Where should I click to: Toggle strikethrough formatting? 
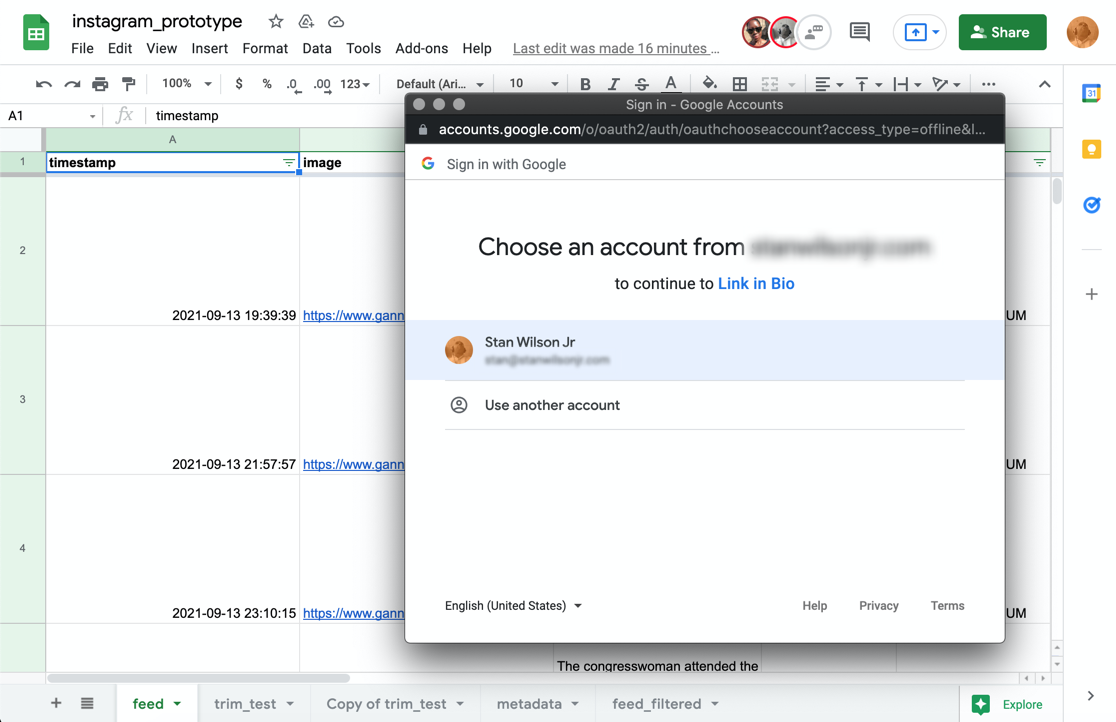pyautogui.click(x=641, y=84)
